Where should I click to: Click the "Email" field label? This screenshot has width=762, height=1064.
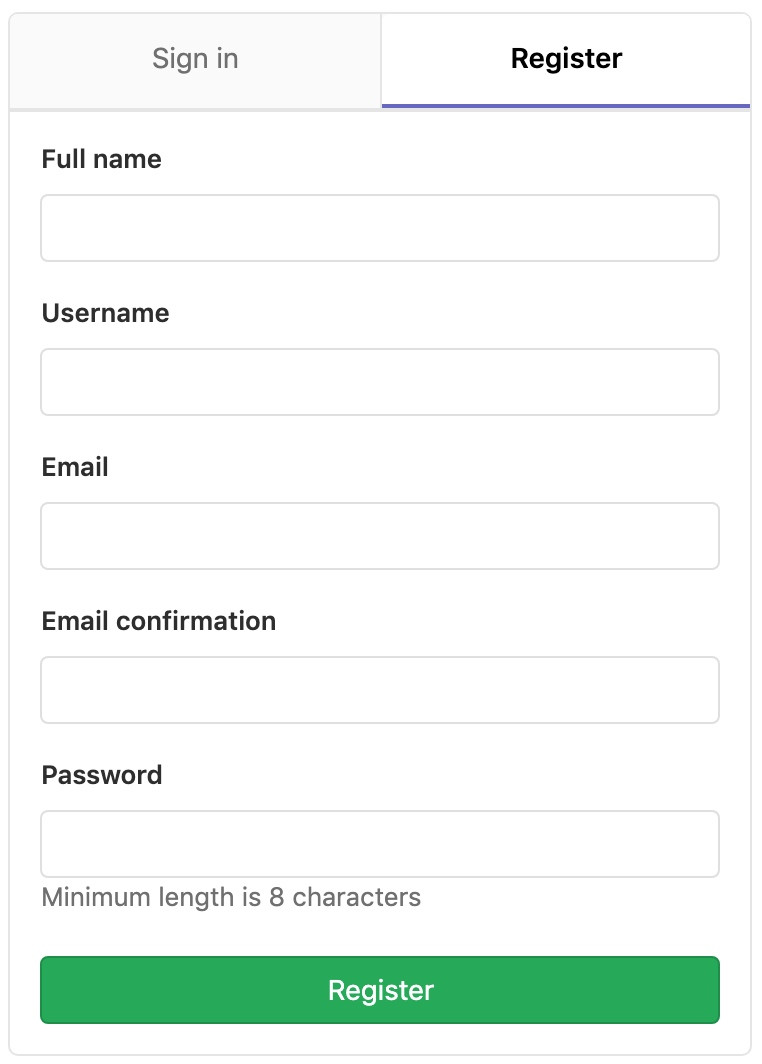click(75, 467)
